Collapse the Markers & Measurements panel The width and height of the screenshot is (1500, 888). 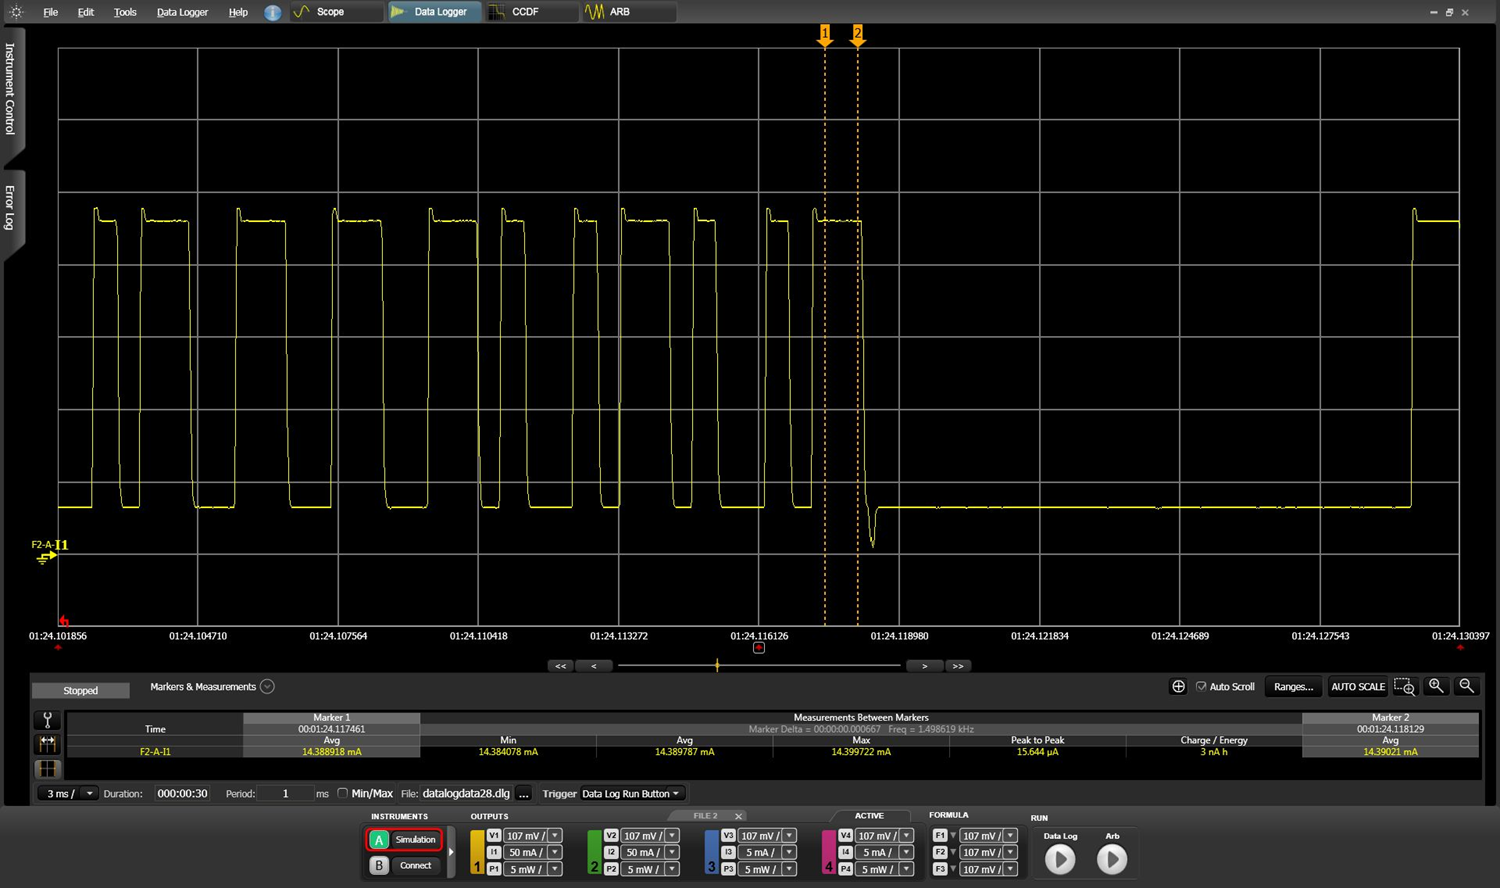267,687
